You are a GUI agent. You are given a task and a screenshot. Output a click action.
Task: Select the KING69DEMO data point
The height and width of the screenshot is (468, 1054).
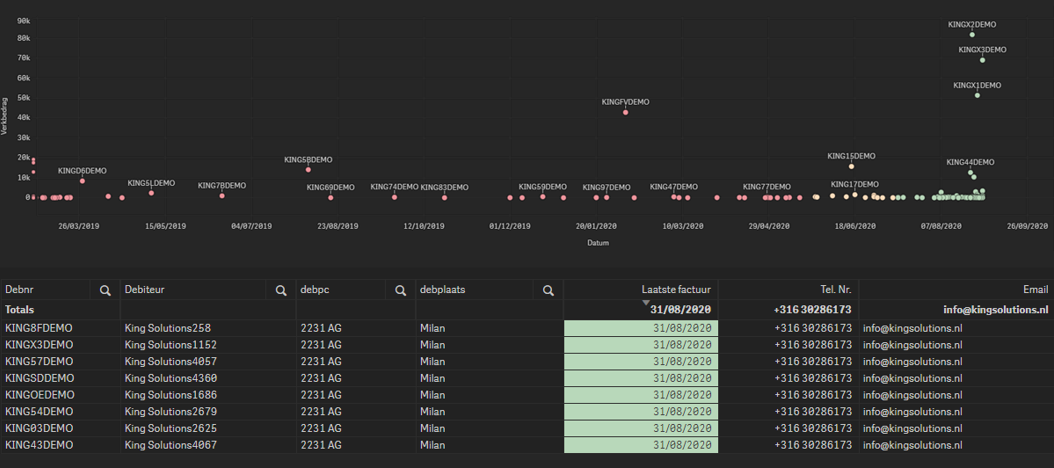click(330, 198)
